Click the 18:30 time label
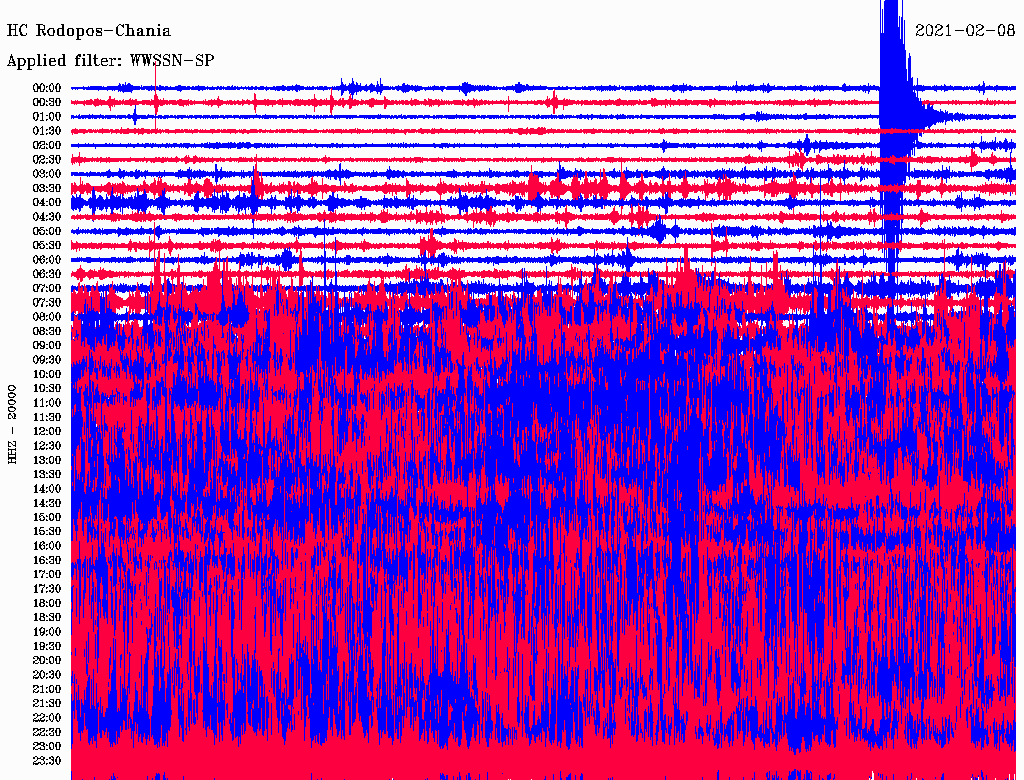The image size is (1024, 780). [47, 617]
